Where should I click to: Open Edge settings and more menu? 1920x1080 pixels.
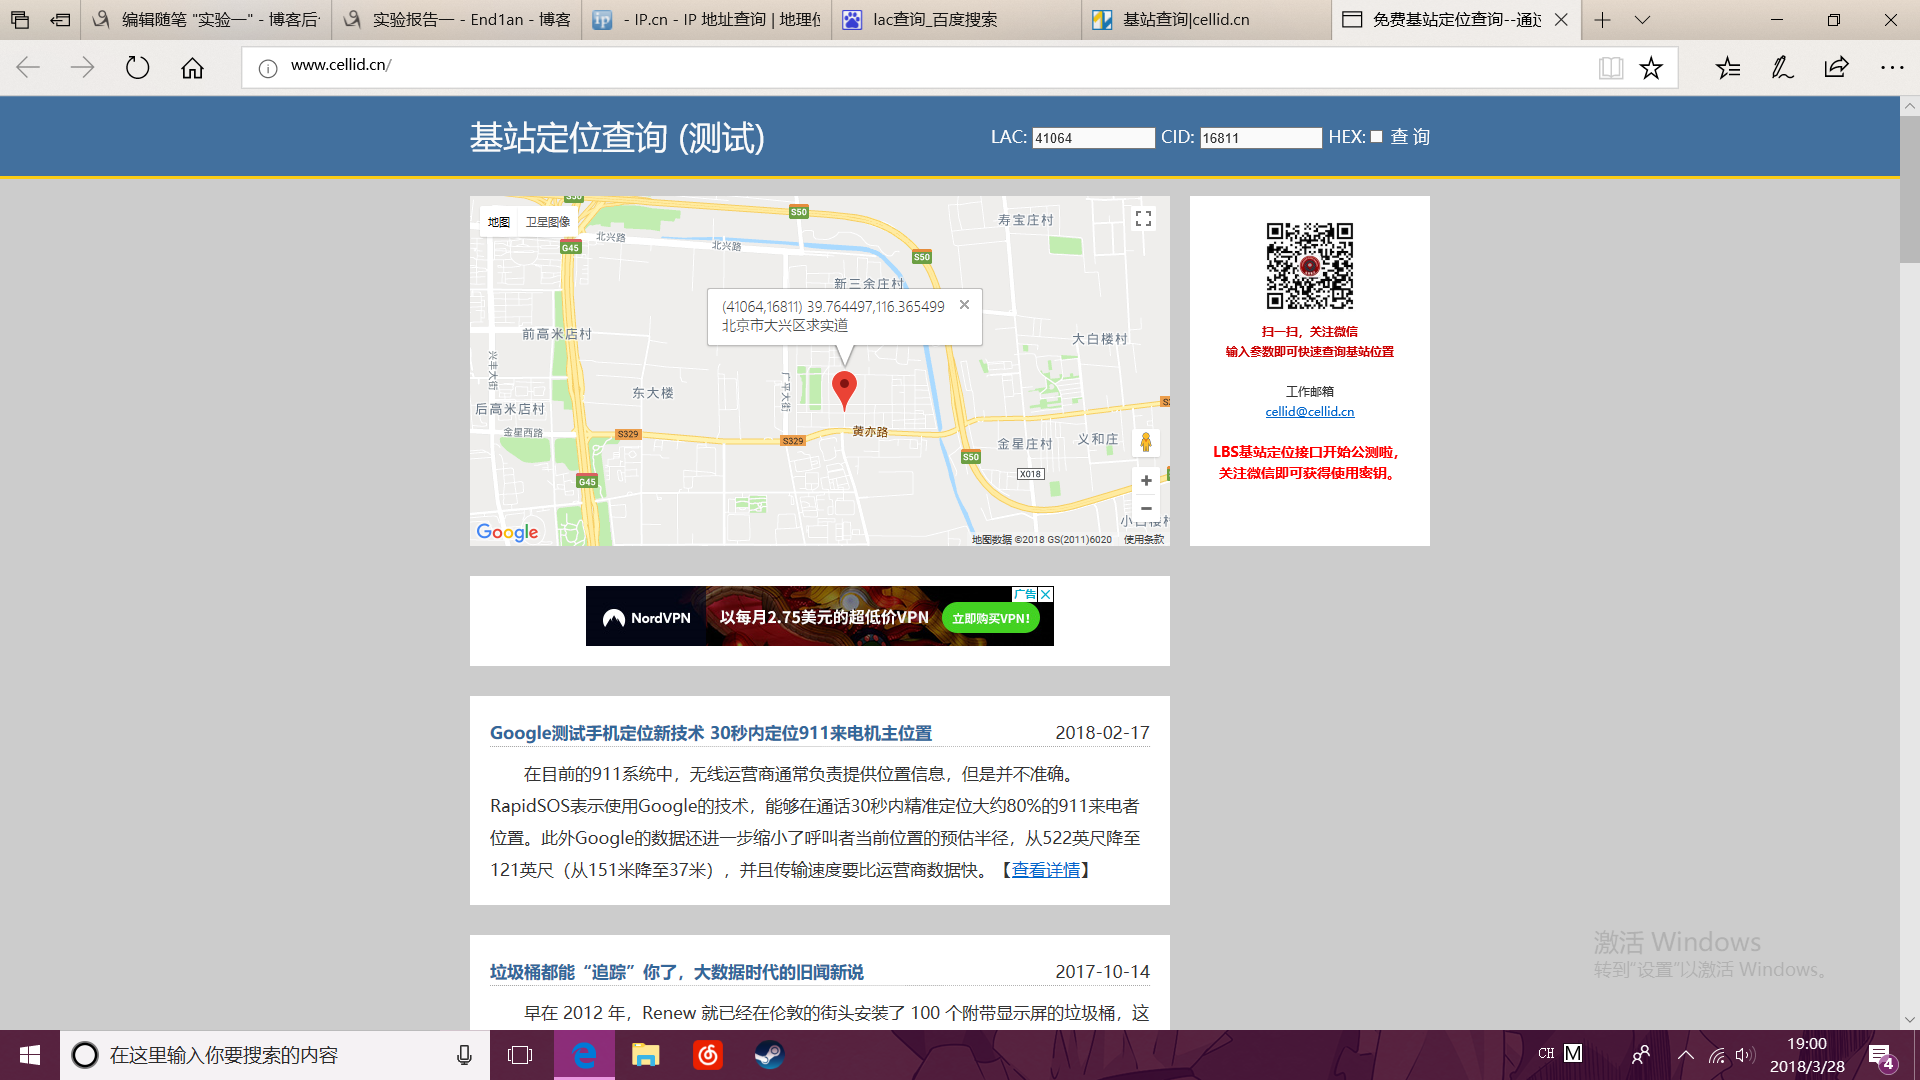point(1892,68)
